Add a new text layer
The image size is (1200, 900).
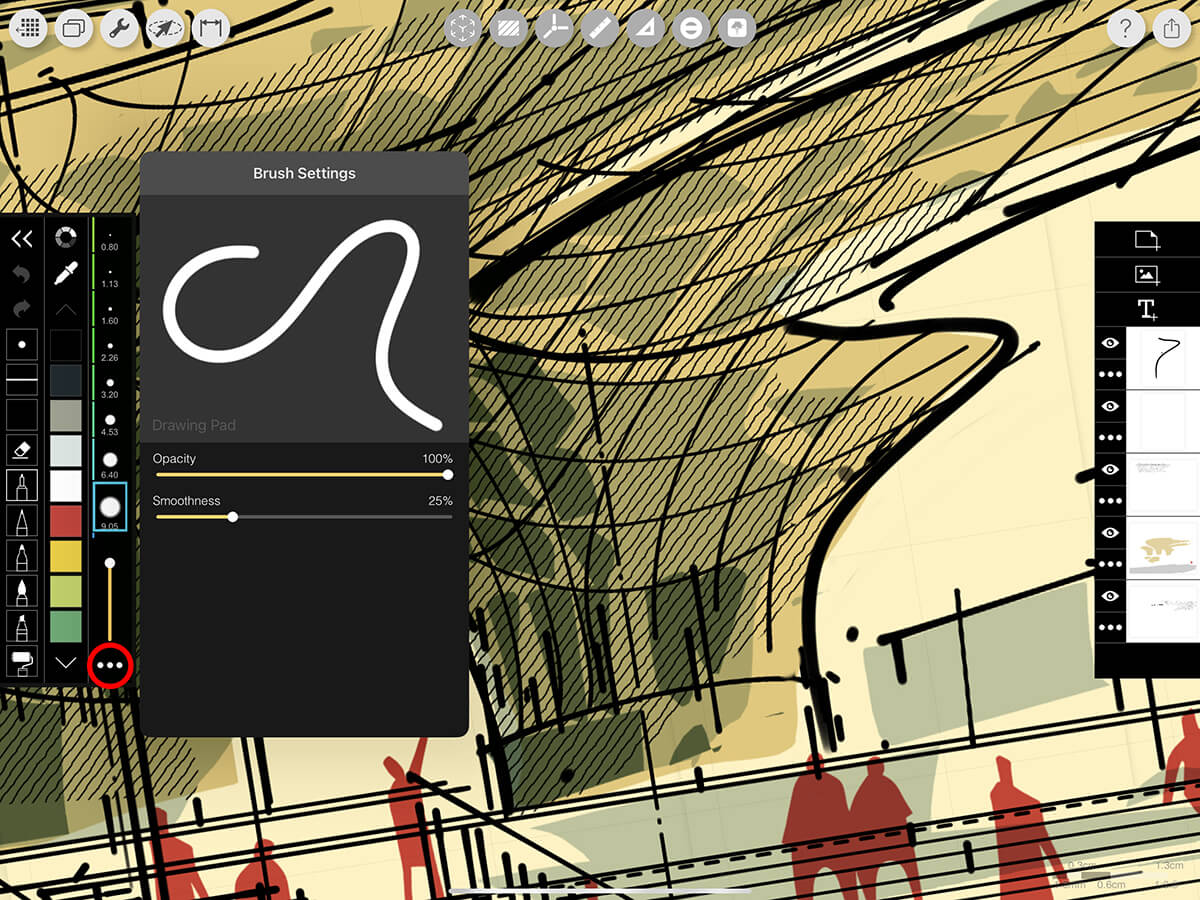click(1146, 309)
